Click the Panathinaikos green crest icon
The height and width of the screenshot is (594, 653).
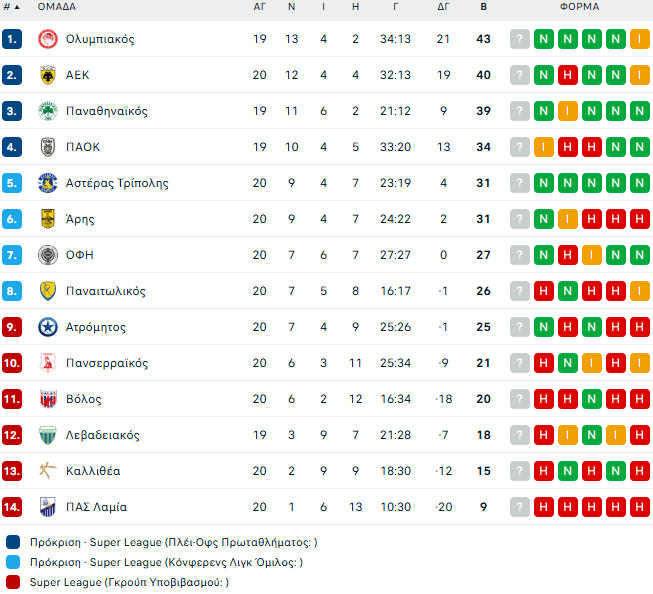[47, 111]
